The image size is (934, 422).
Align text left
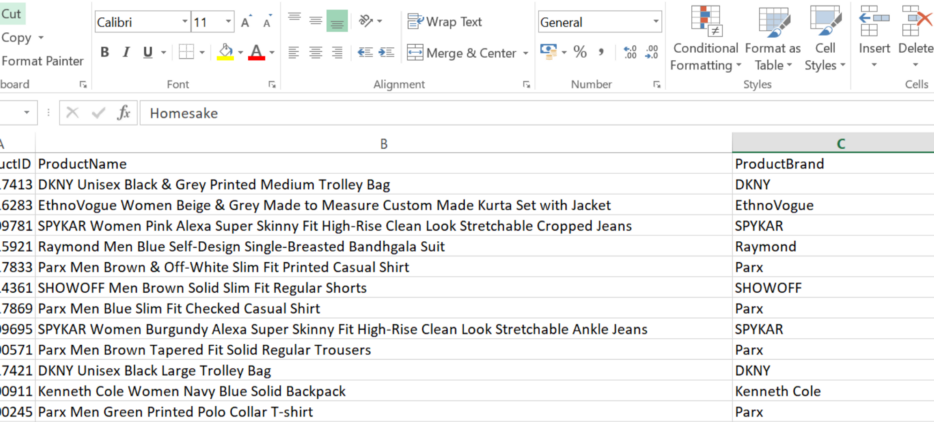tap(294, 52)
